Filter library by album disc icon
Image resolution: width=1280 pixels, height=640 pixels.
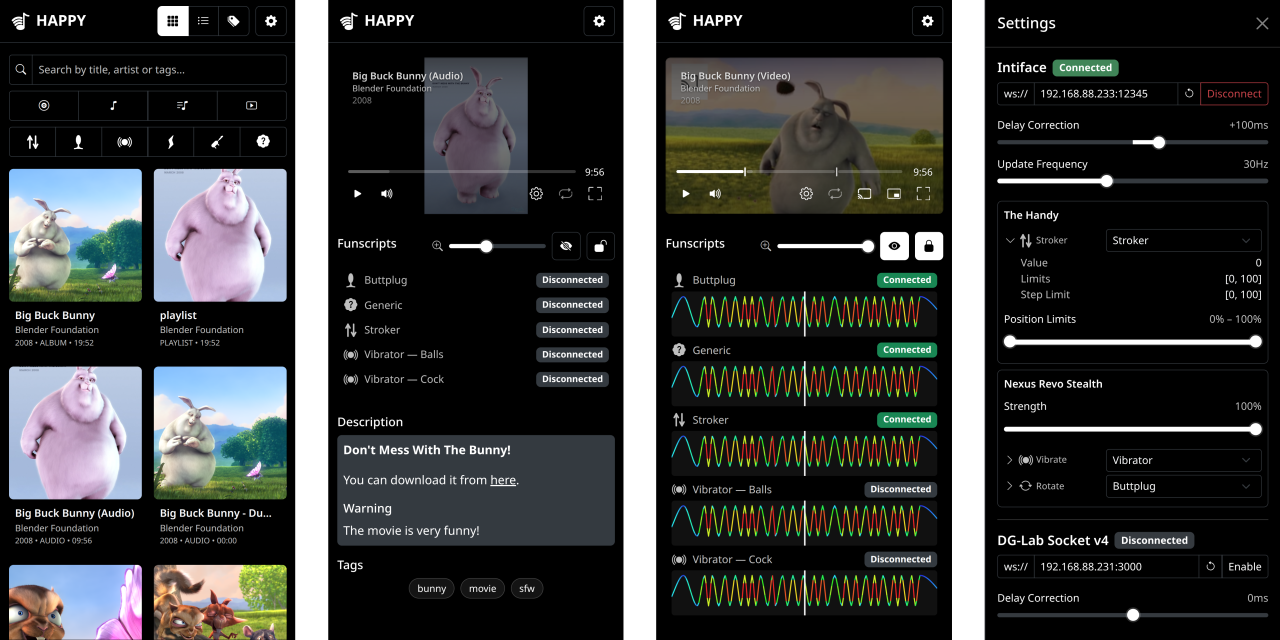(44, 106)
